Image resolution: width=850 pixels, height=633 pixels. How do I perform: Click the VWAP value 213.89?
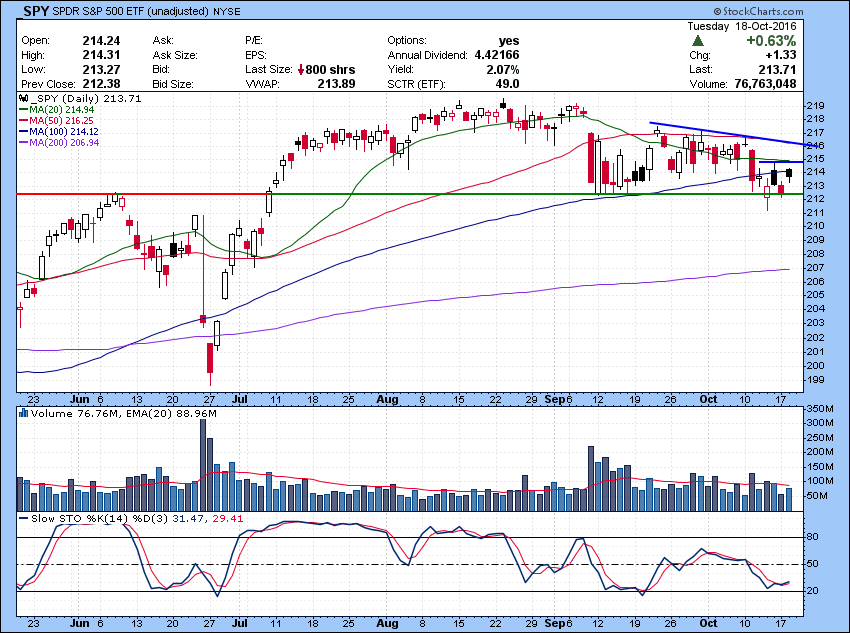click(337, 83)
